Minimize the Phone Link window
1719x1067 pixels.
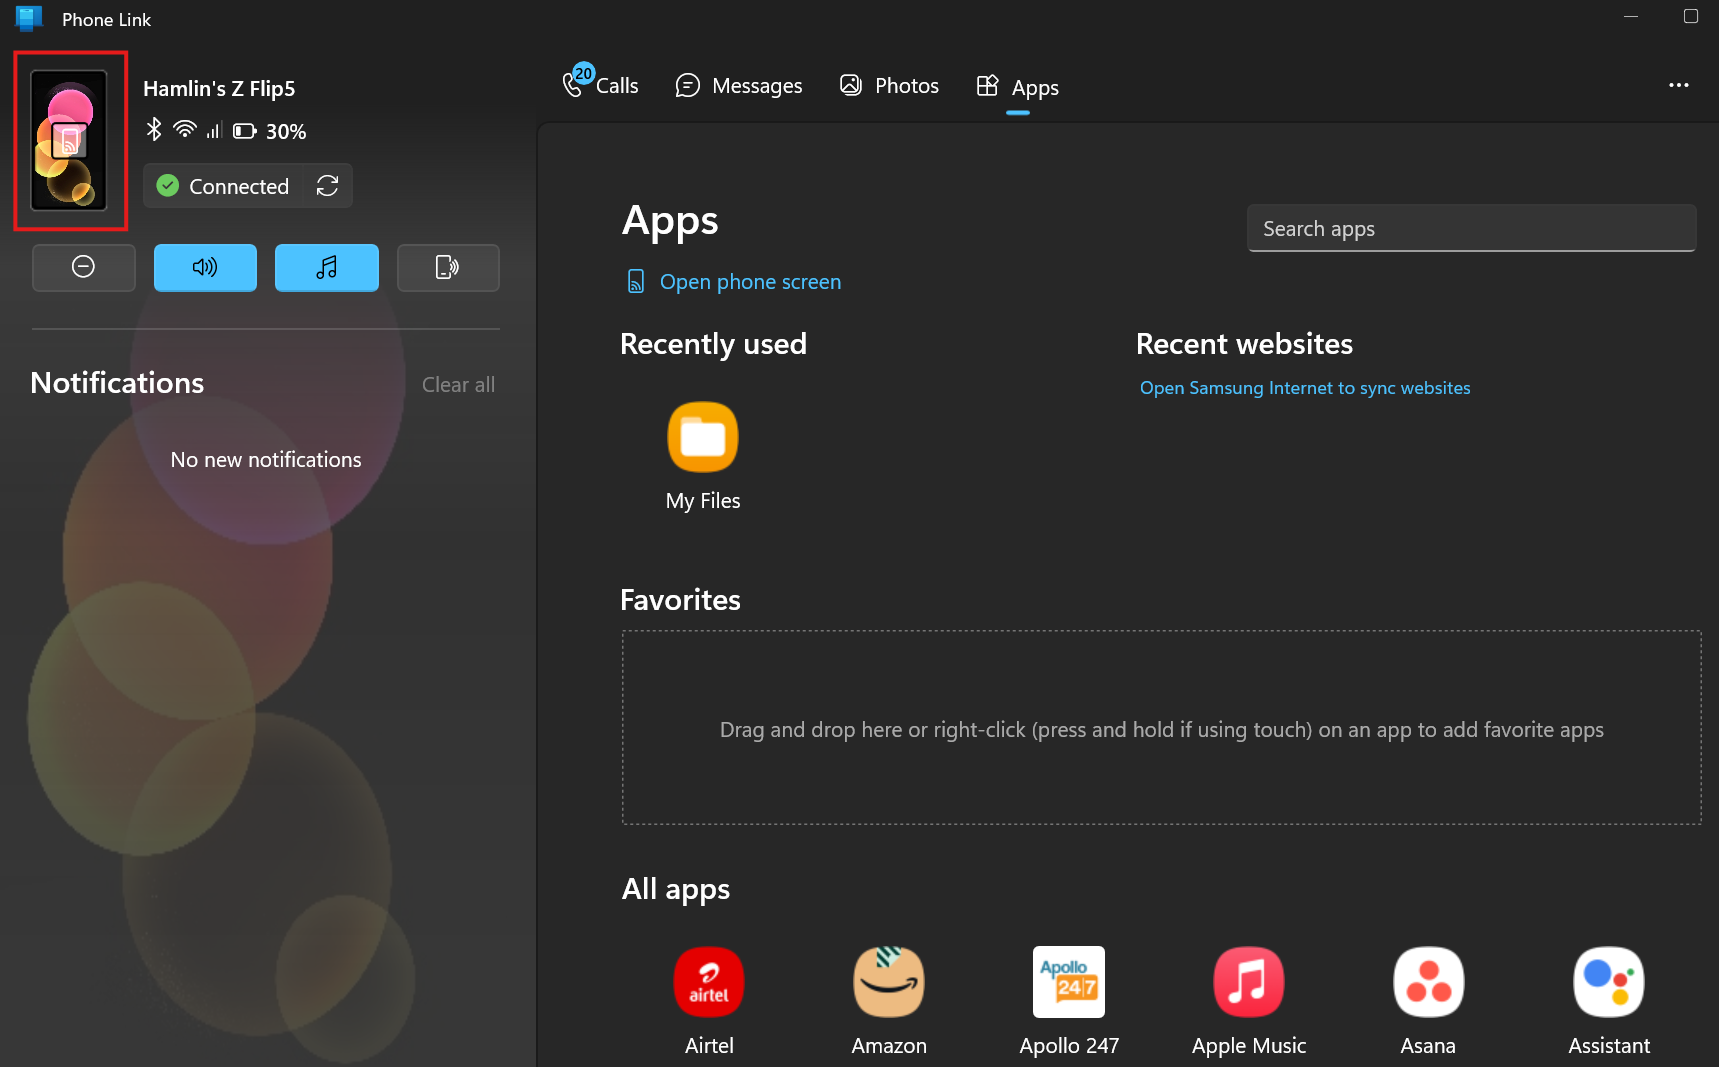click(x=1631, y=16)
